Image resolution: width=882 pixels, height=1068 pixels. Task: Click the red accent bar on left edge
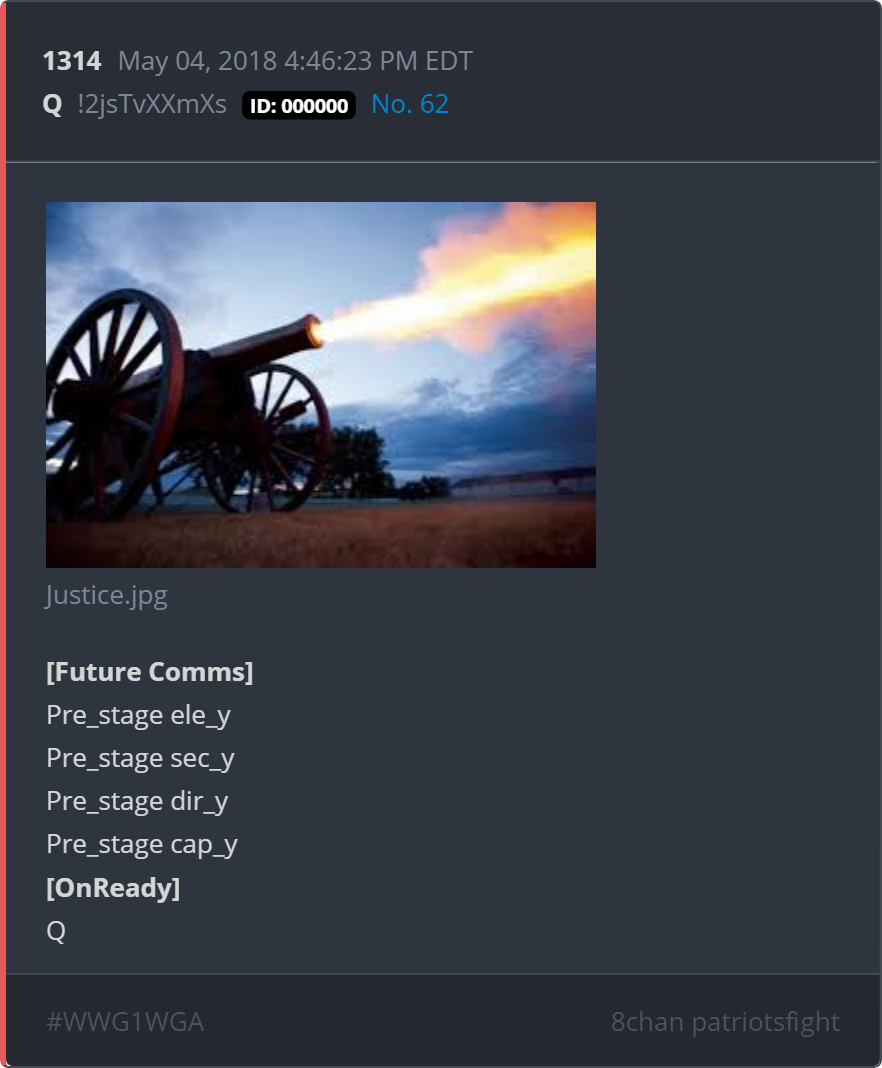tap(3, 534)
